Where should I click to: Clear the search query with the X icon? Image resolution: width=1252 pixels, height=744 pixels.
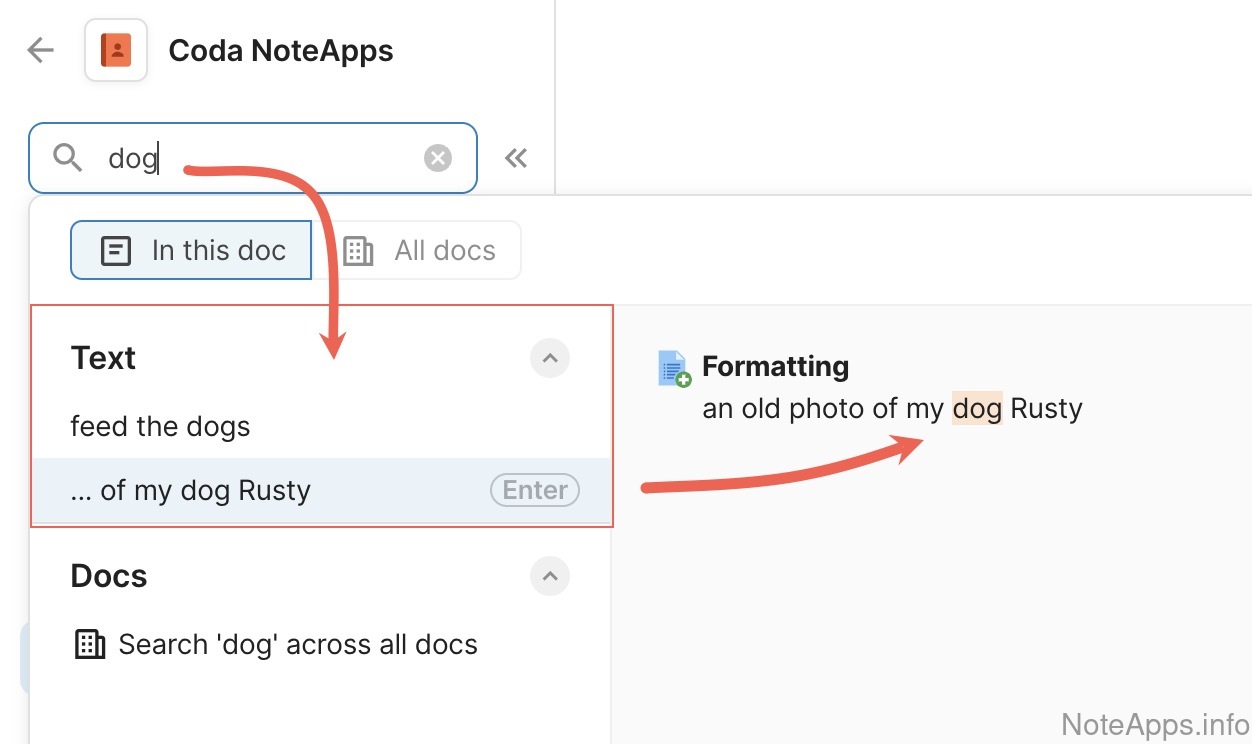[x=437, y=158]
